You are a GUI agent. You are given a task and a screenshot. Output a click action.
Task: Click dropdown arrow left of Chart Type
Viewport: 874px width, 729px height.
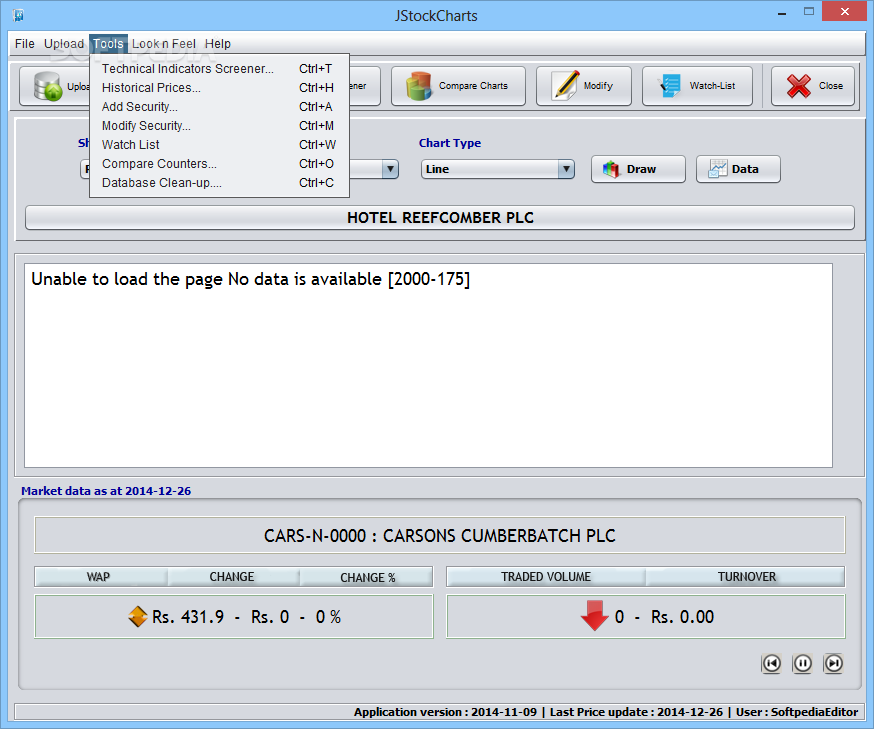390,169
